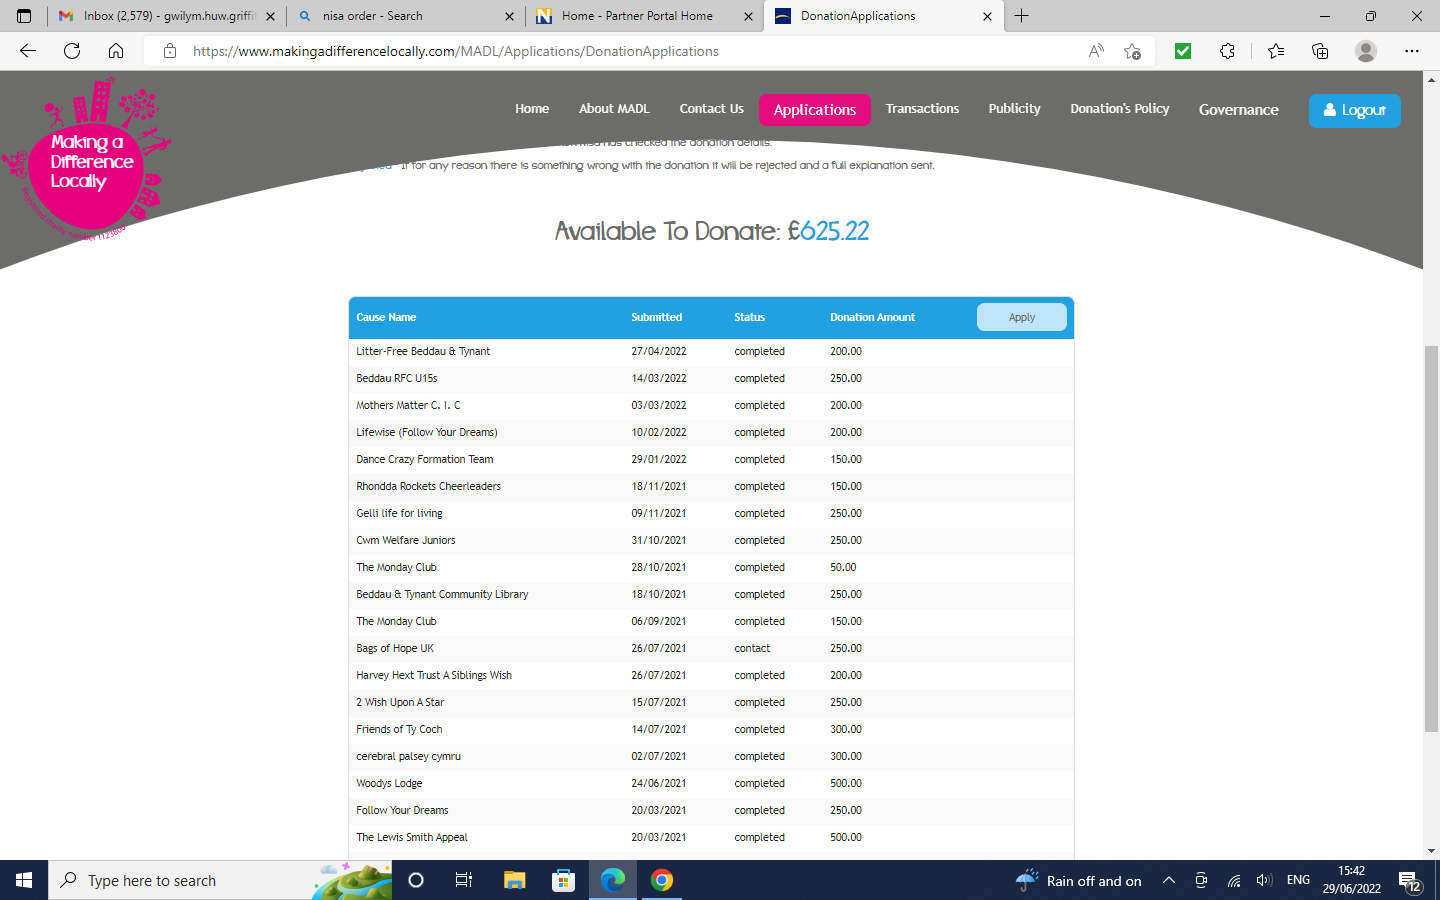Click the browser refresh icon
Viewport: 1440px width, 900px height.
click(x=72, y=51)
